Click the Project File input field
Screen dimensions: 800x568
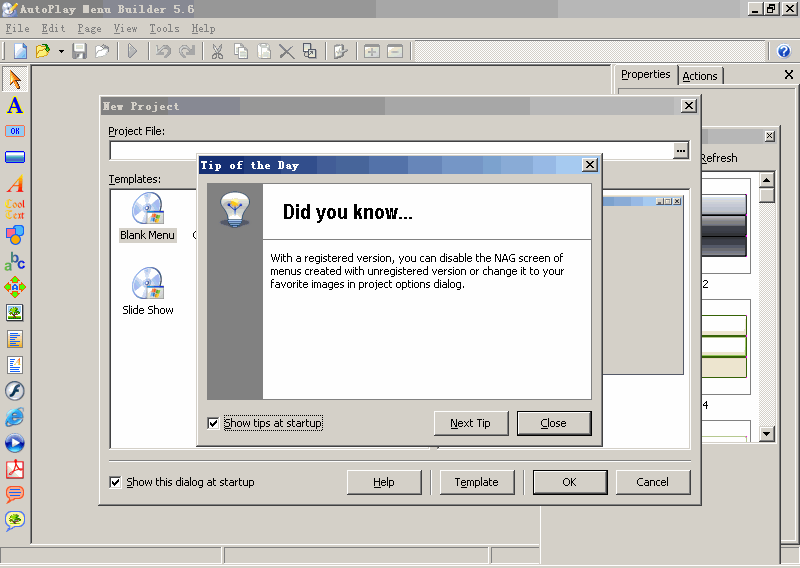(390, 150)
